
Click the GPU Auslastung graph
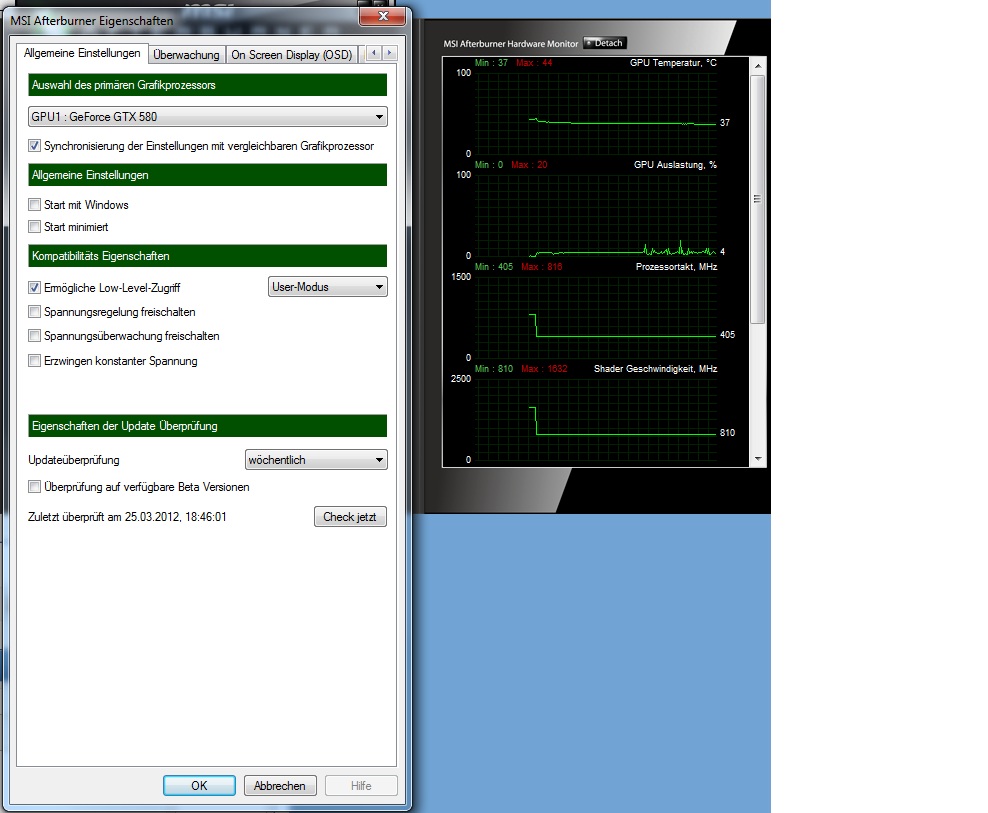[x=595, y=216]
